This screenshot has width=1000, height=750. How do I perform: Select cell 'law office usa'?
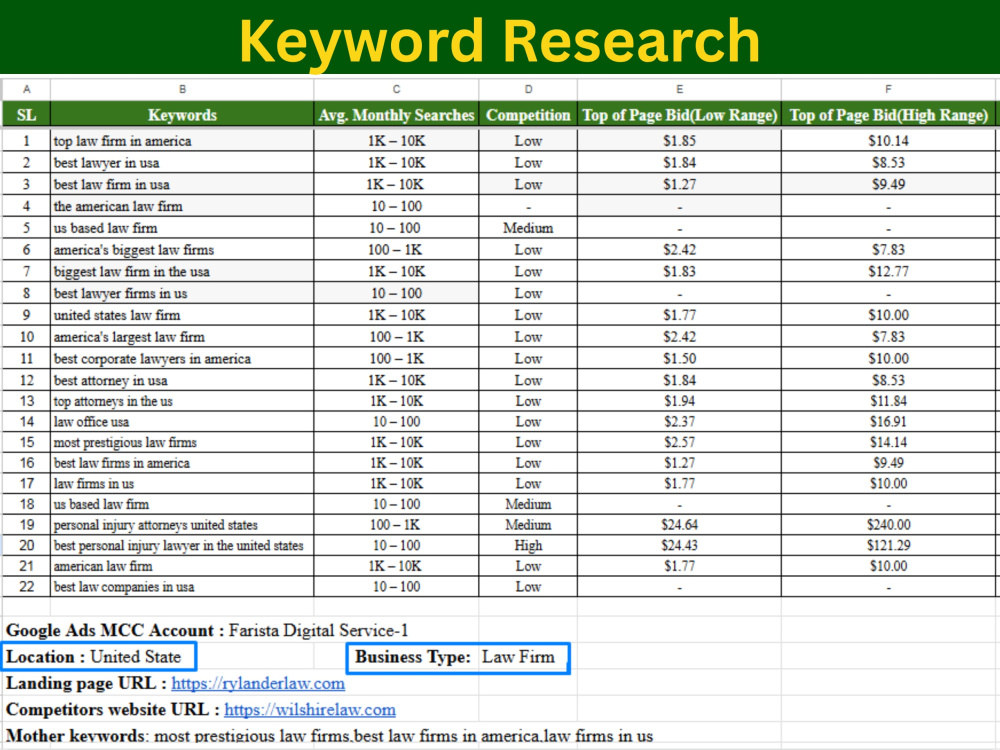182,422
